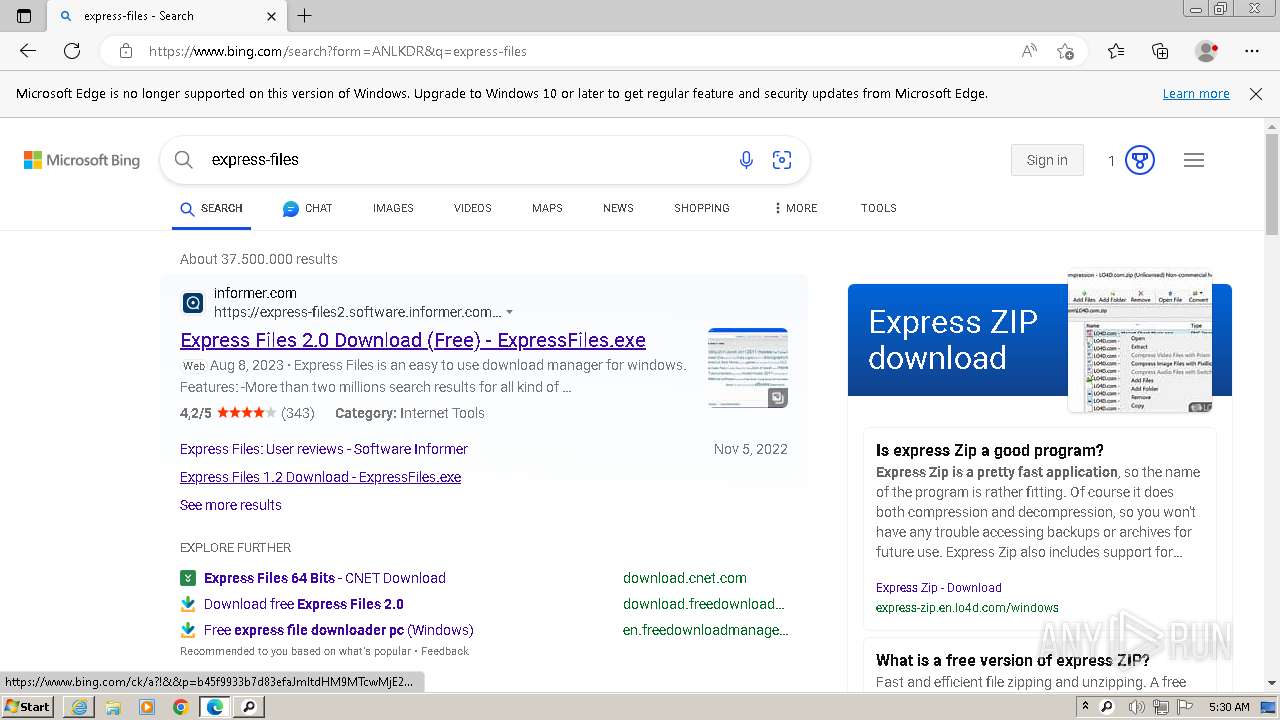Show hidden system tray icons arrow
Screen dimensions: 1280x720
tap(1086, 707)
